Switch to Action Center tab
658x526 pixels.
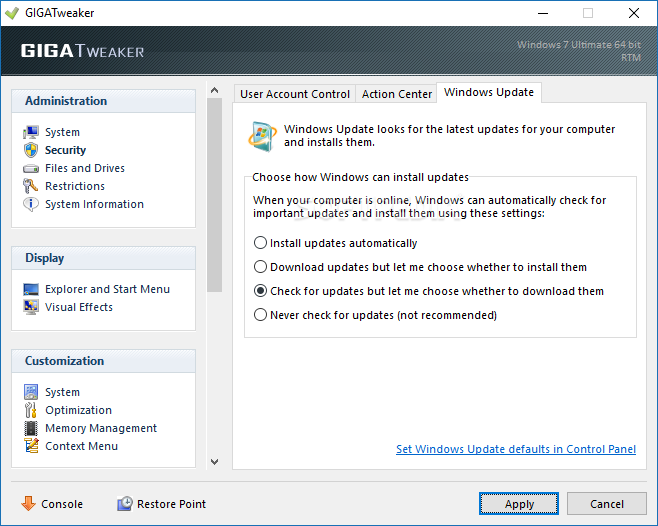click(x=397, y=94)
